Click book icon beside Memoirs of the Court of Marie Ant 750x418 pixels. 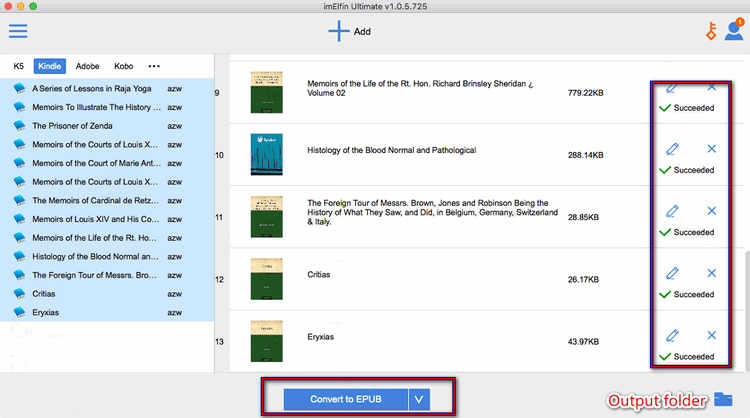[19, 163]
